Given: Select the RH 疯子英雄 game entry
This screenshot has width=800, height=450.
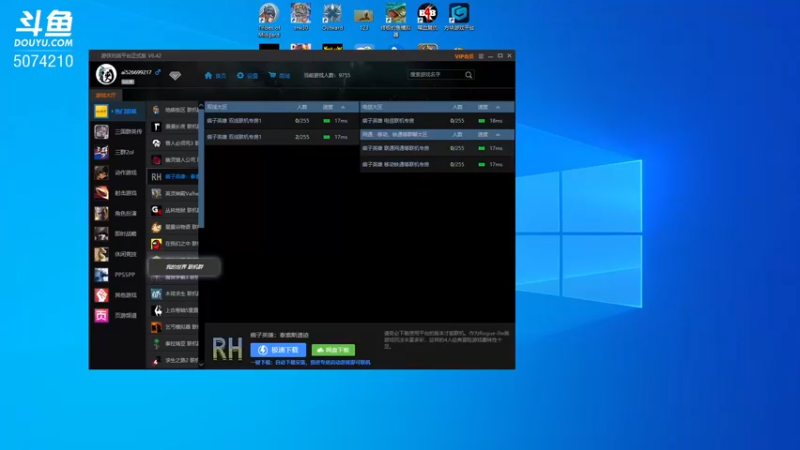Looking at the screenshot, I should [x=173, y=177].
